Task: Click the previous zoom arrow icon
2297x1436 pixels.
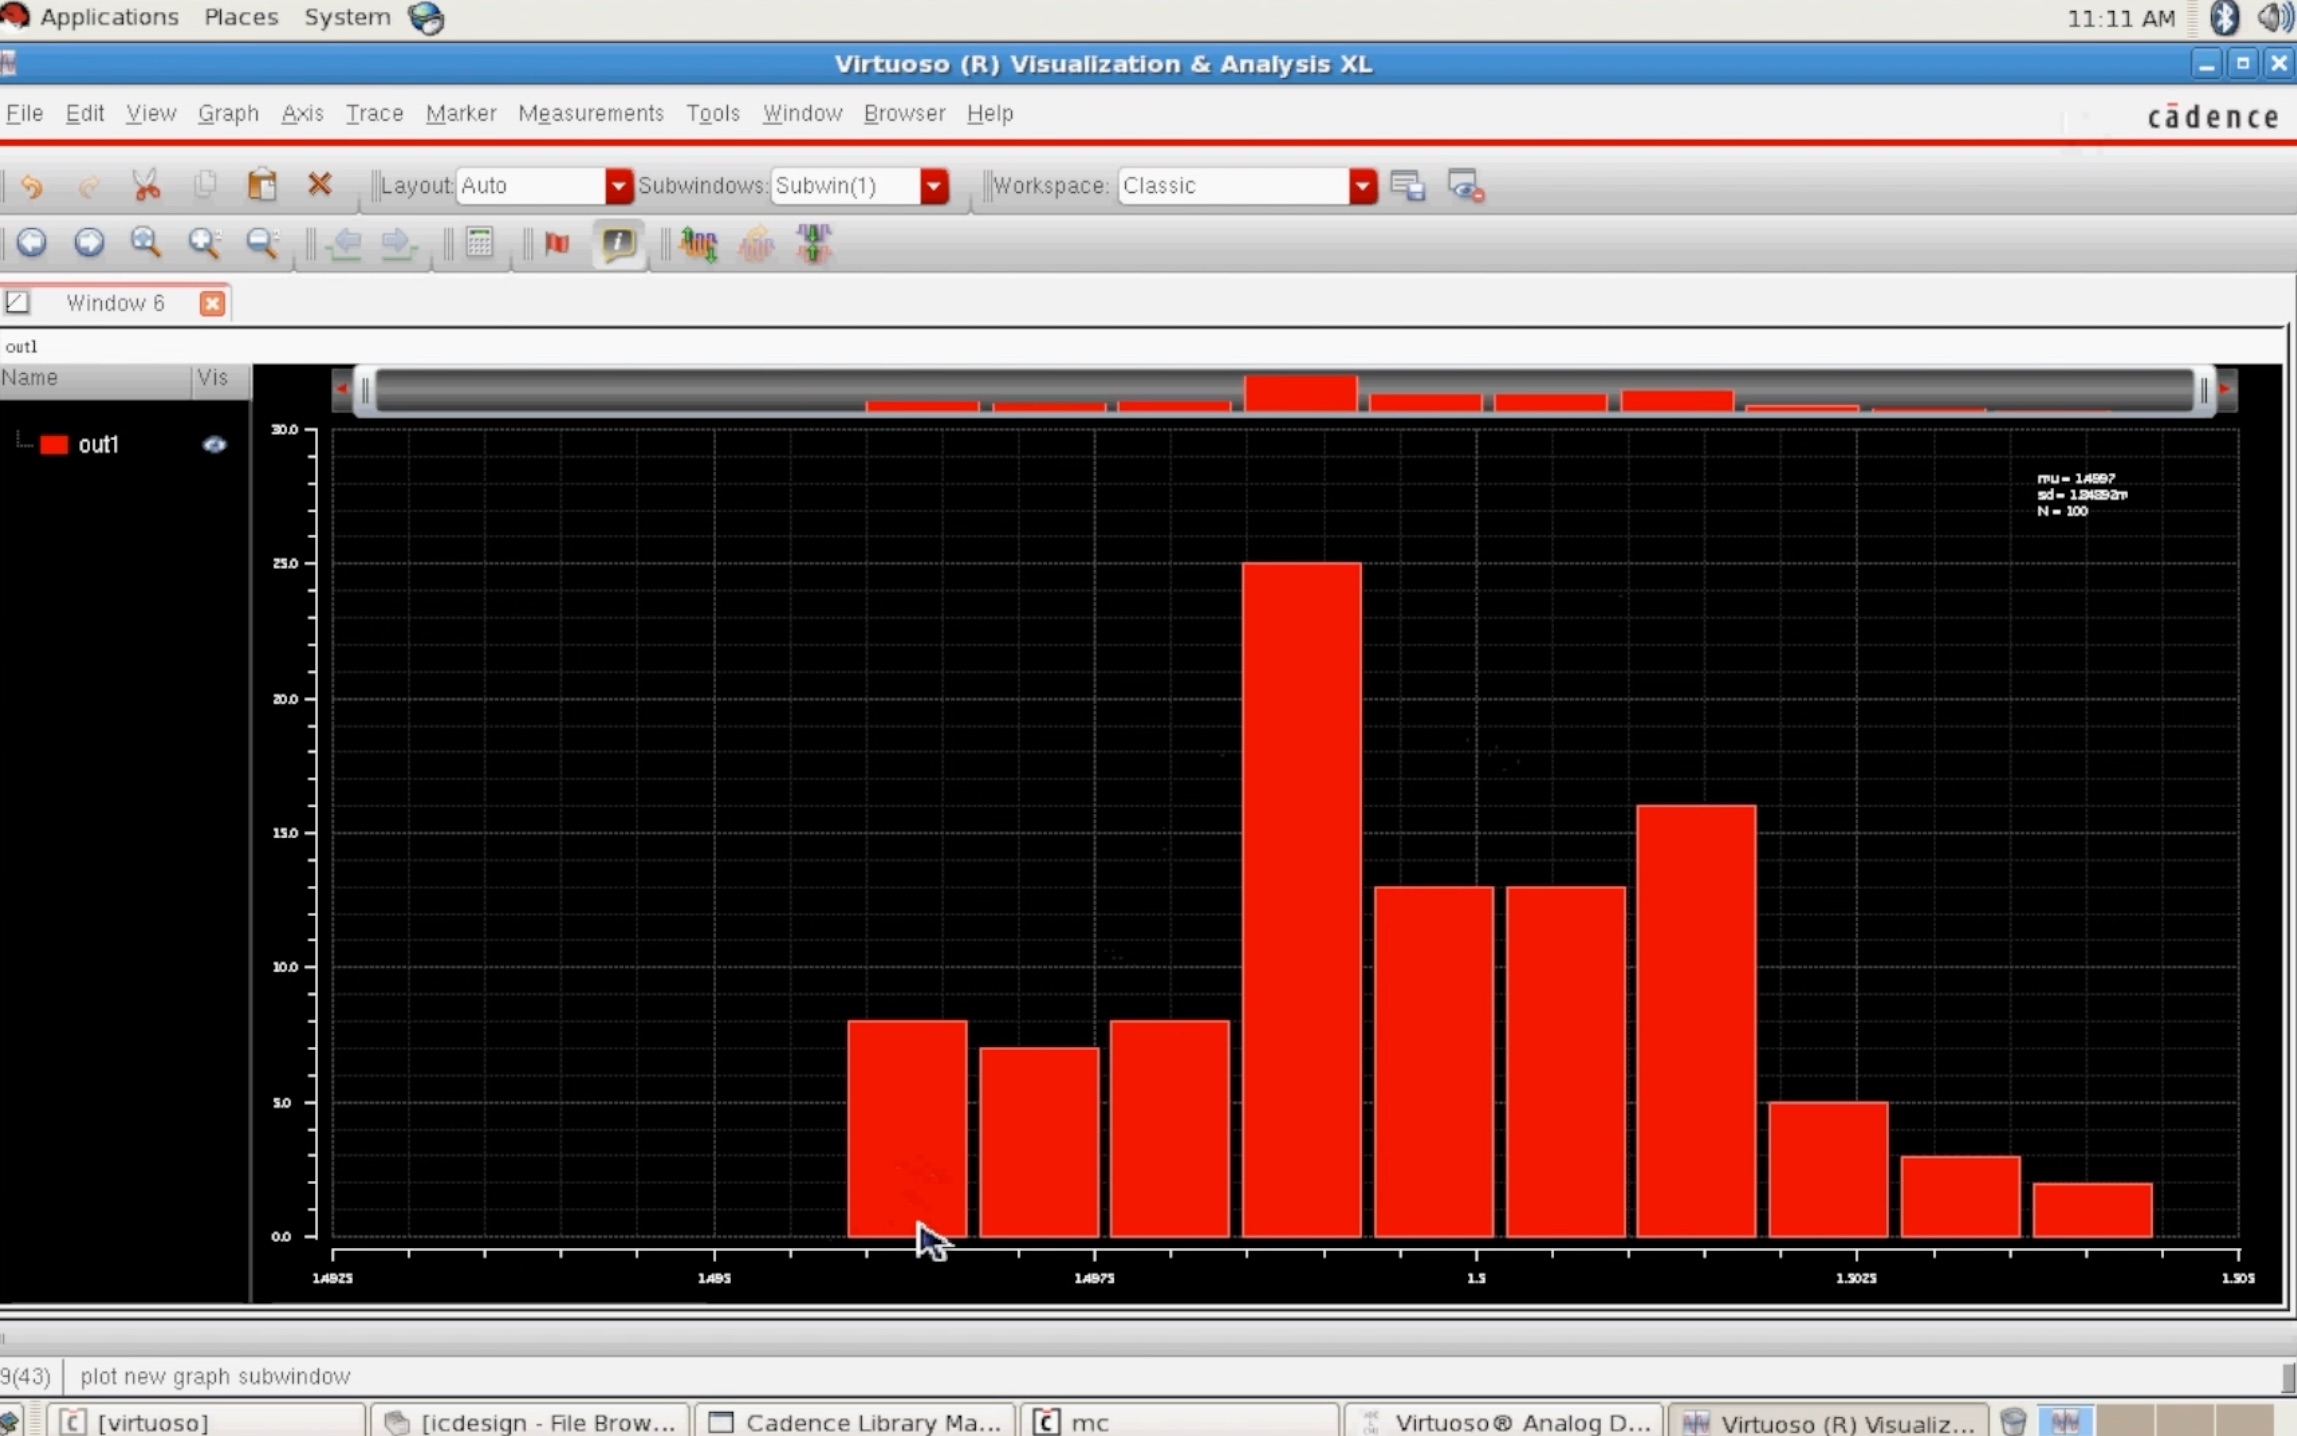Action: tap(31, 243)
